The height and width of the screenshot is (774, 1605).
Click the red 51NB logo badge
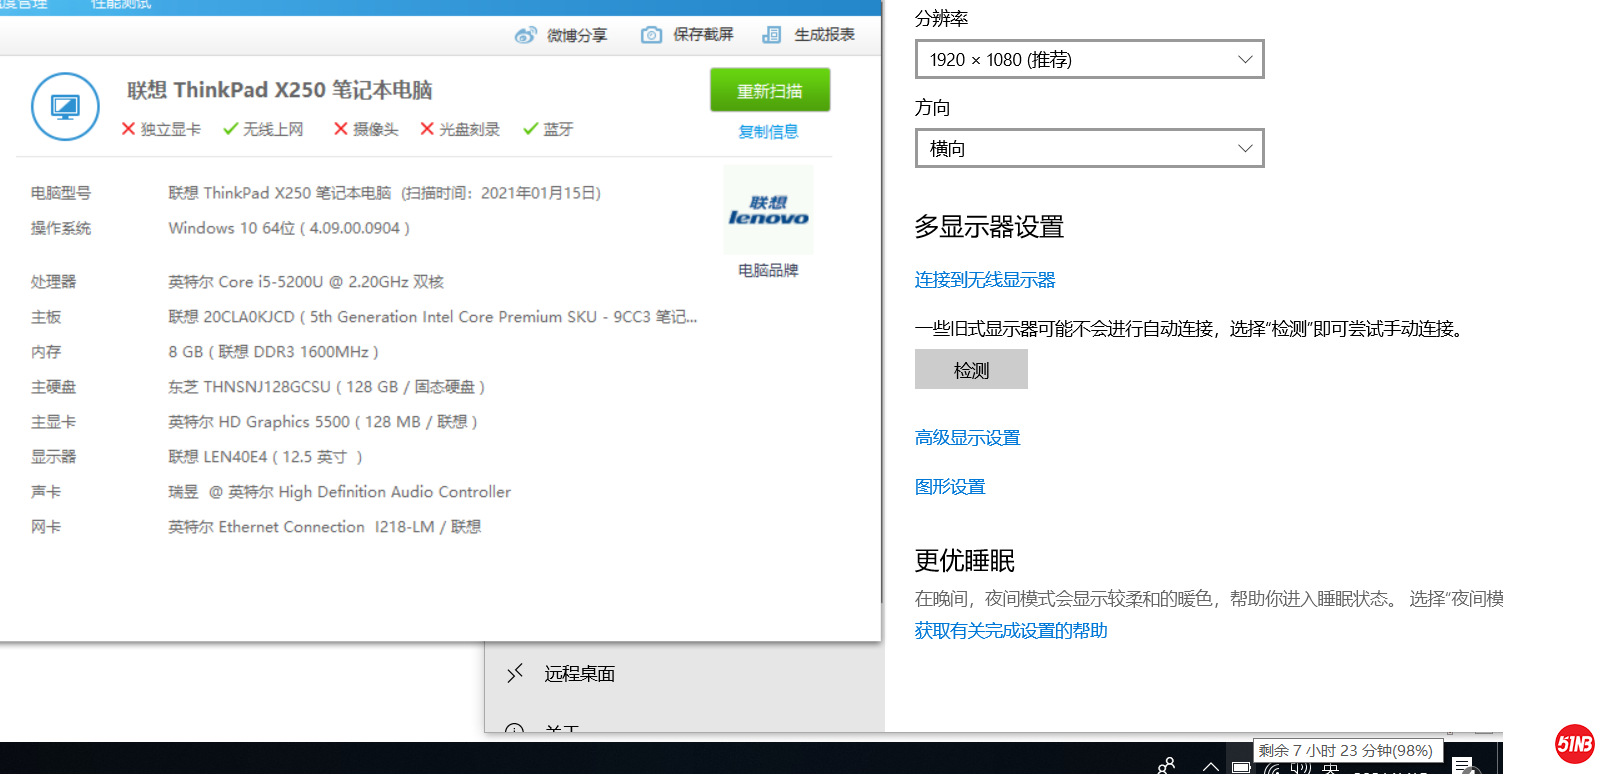(1574, 744)
